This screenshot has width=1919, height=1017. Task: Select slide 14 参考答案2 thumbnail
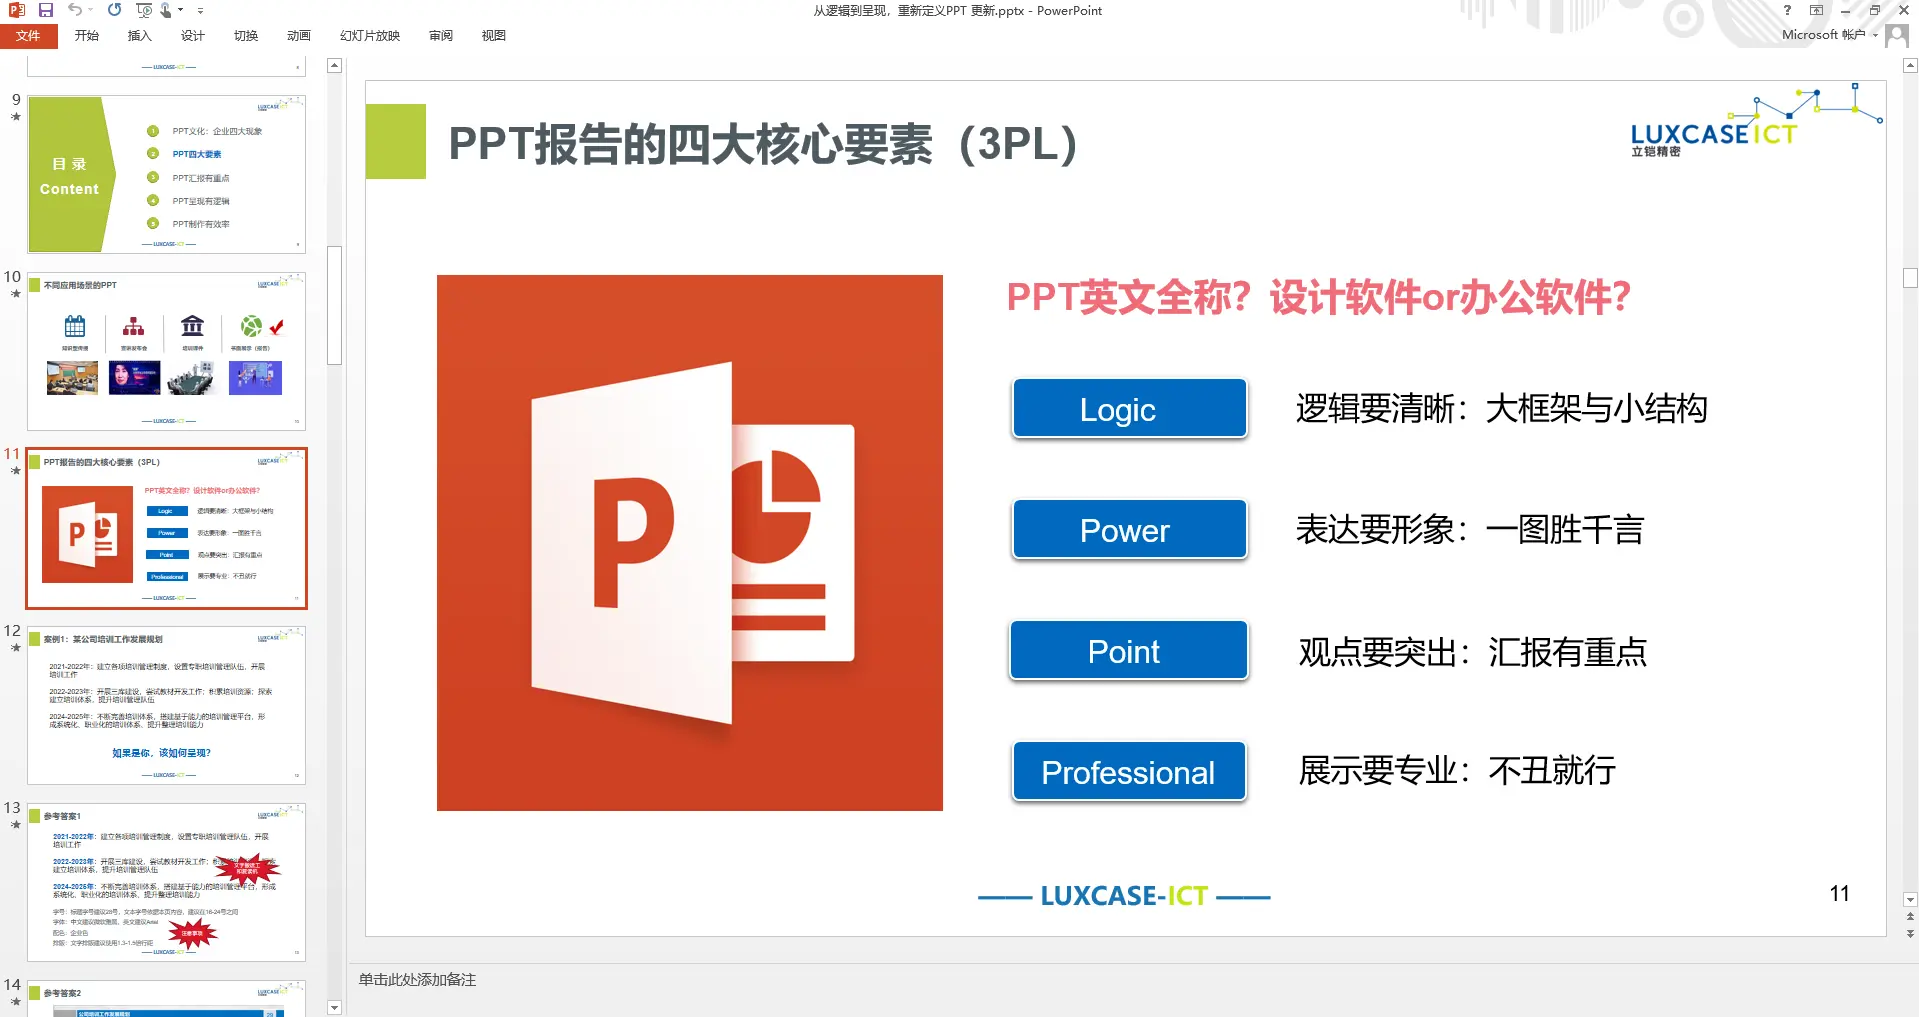[166, 998]
